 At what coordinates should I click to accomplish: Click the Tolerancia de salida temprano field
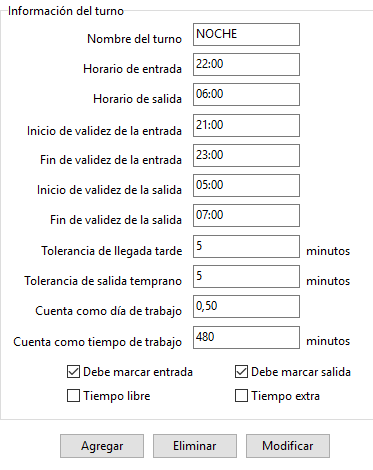point(246,277)
